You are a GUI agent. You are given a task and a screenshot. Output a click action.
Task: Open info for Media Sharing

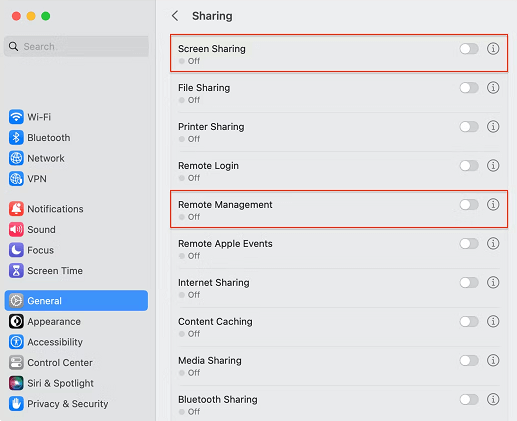coord(493,361)
